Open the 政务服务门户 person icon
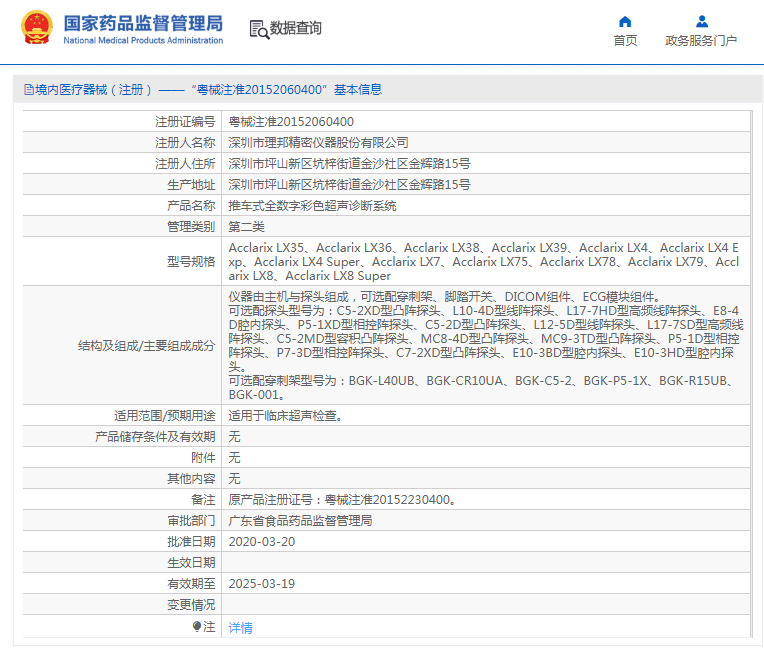 (x=702, y=21)
